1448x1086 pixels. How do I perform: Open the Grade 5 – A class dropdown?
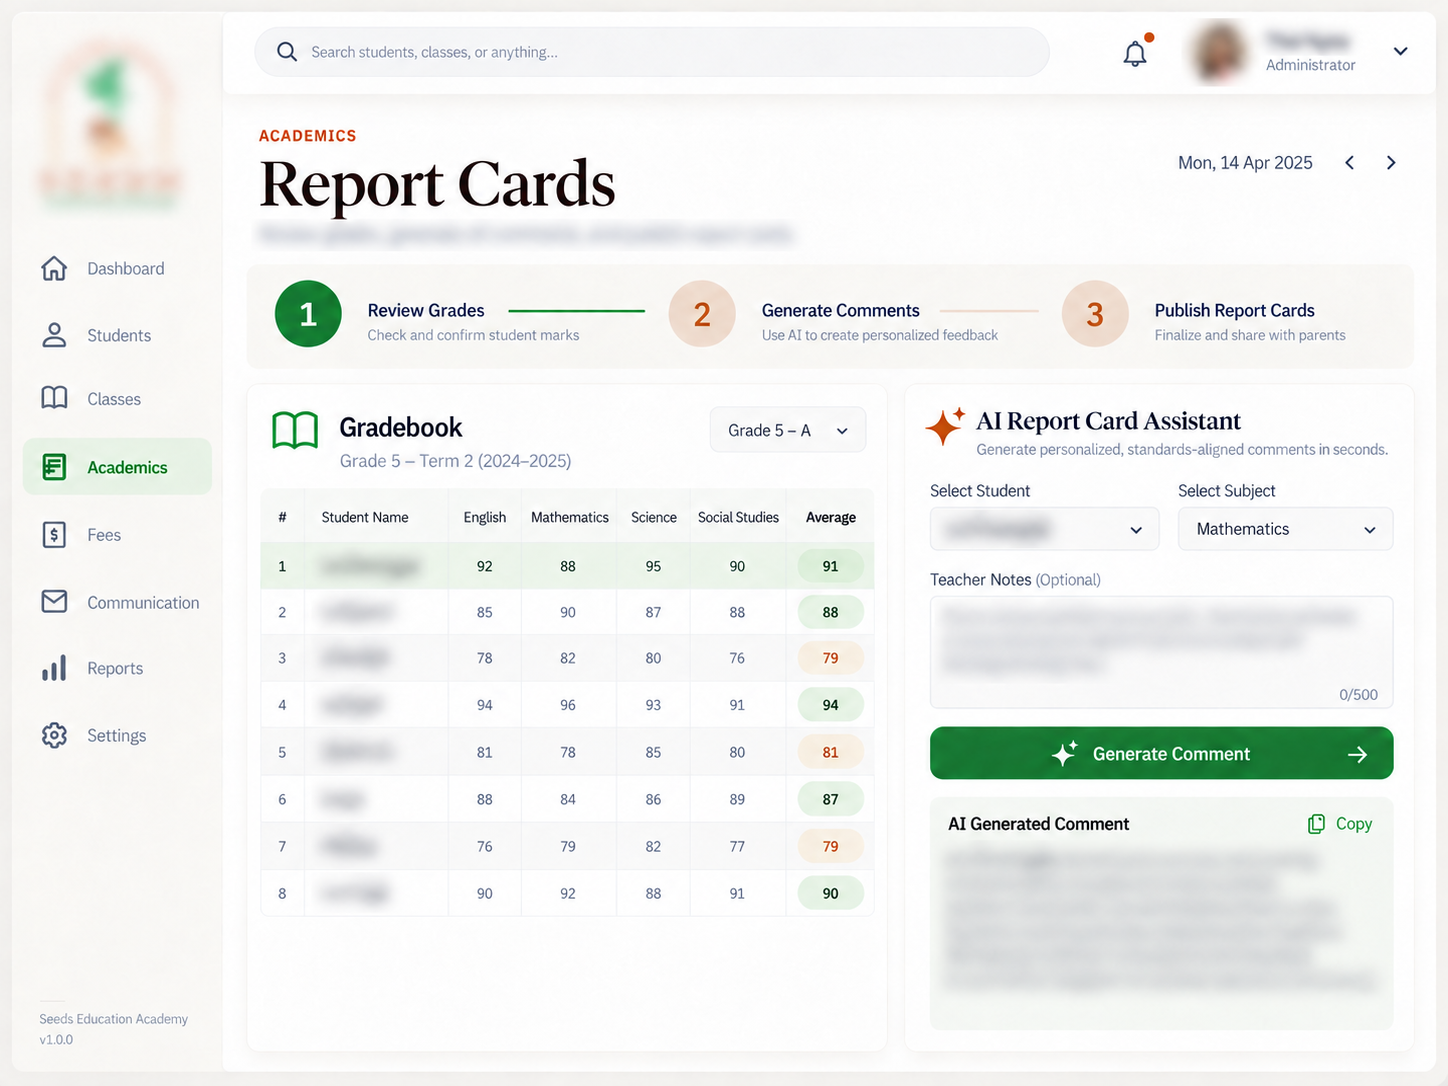(788, 430)
